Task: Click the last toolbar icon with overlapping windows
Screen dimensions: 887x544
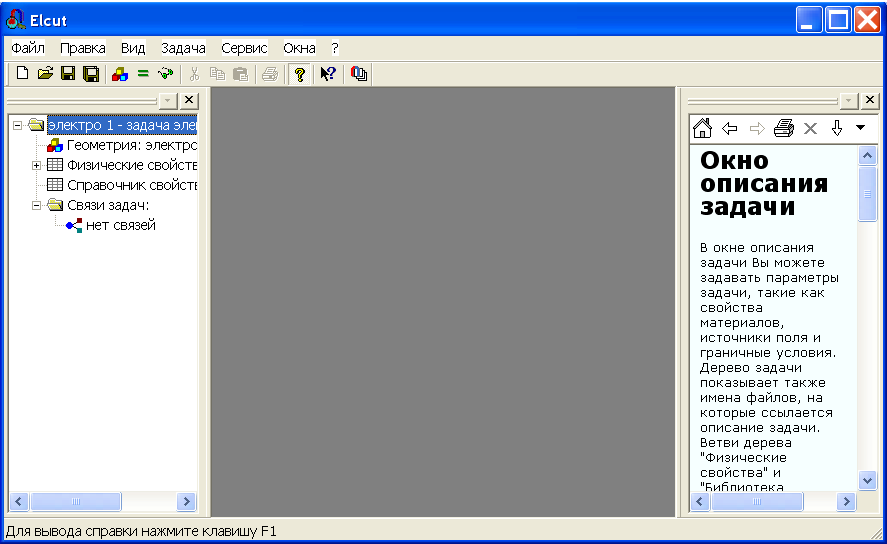Action: click(x=359, y=74)
